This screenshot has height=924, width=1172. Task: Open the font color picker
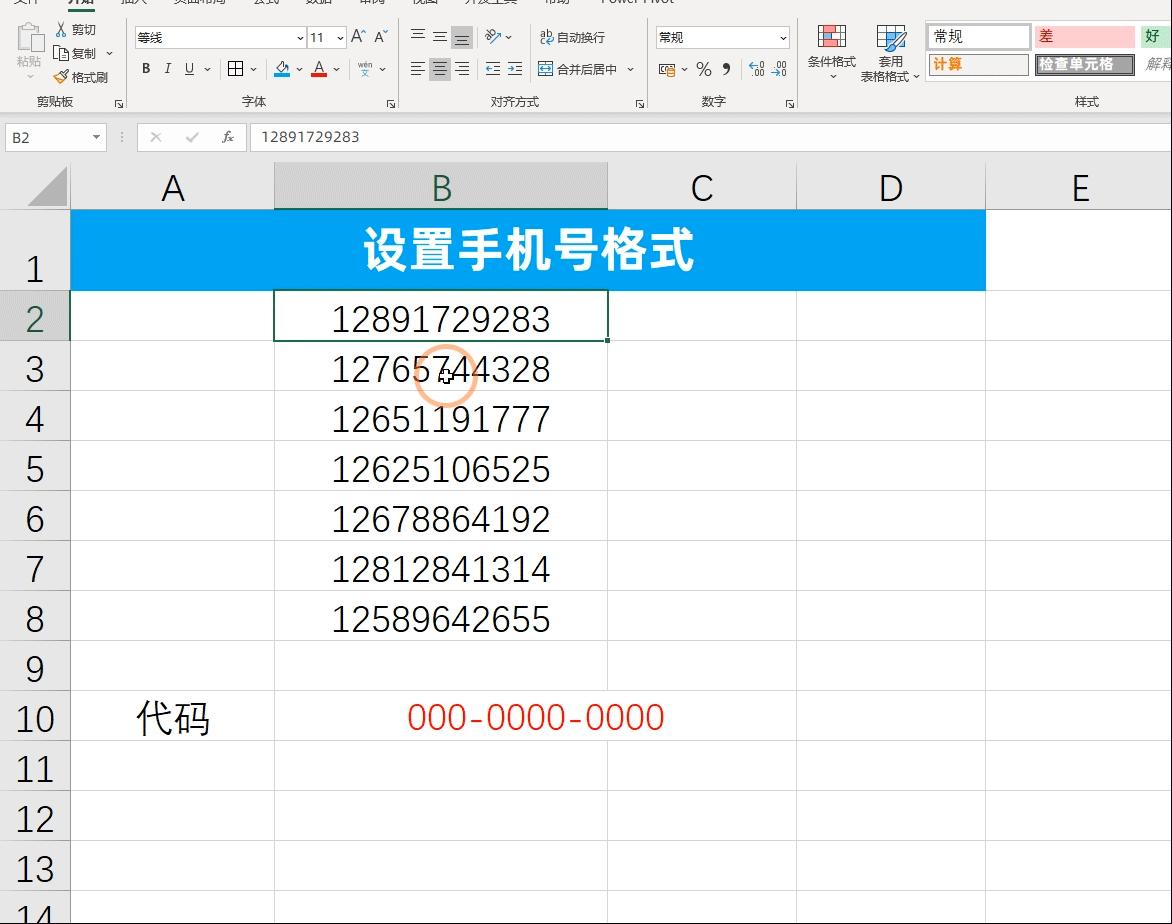tap(319, 69)
